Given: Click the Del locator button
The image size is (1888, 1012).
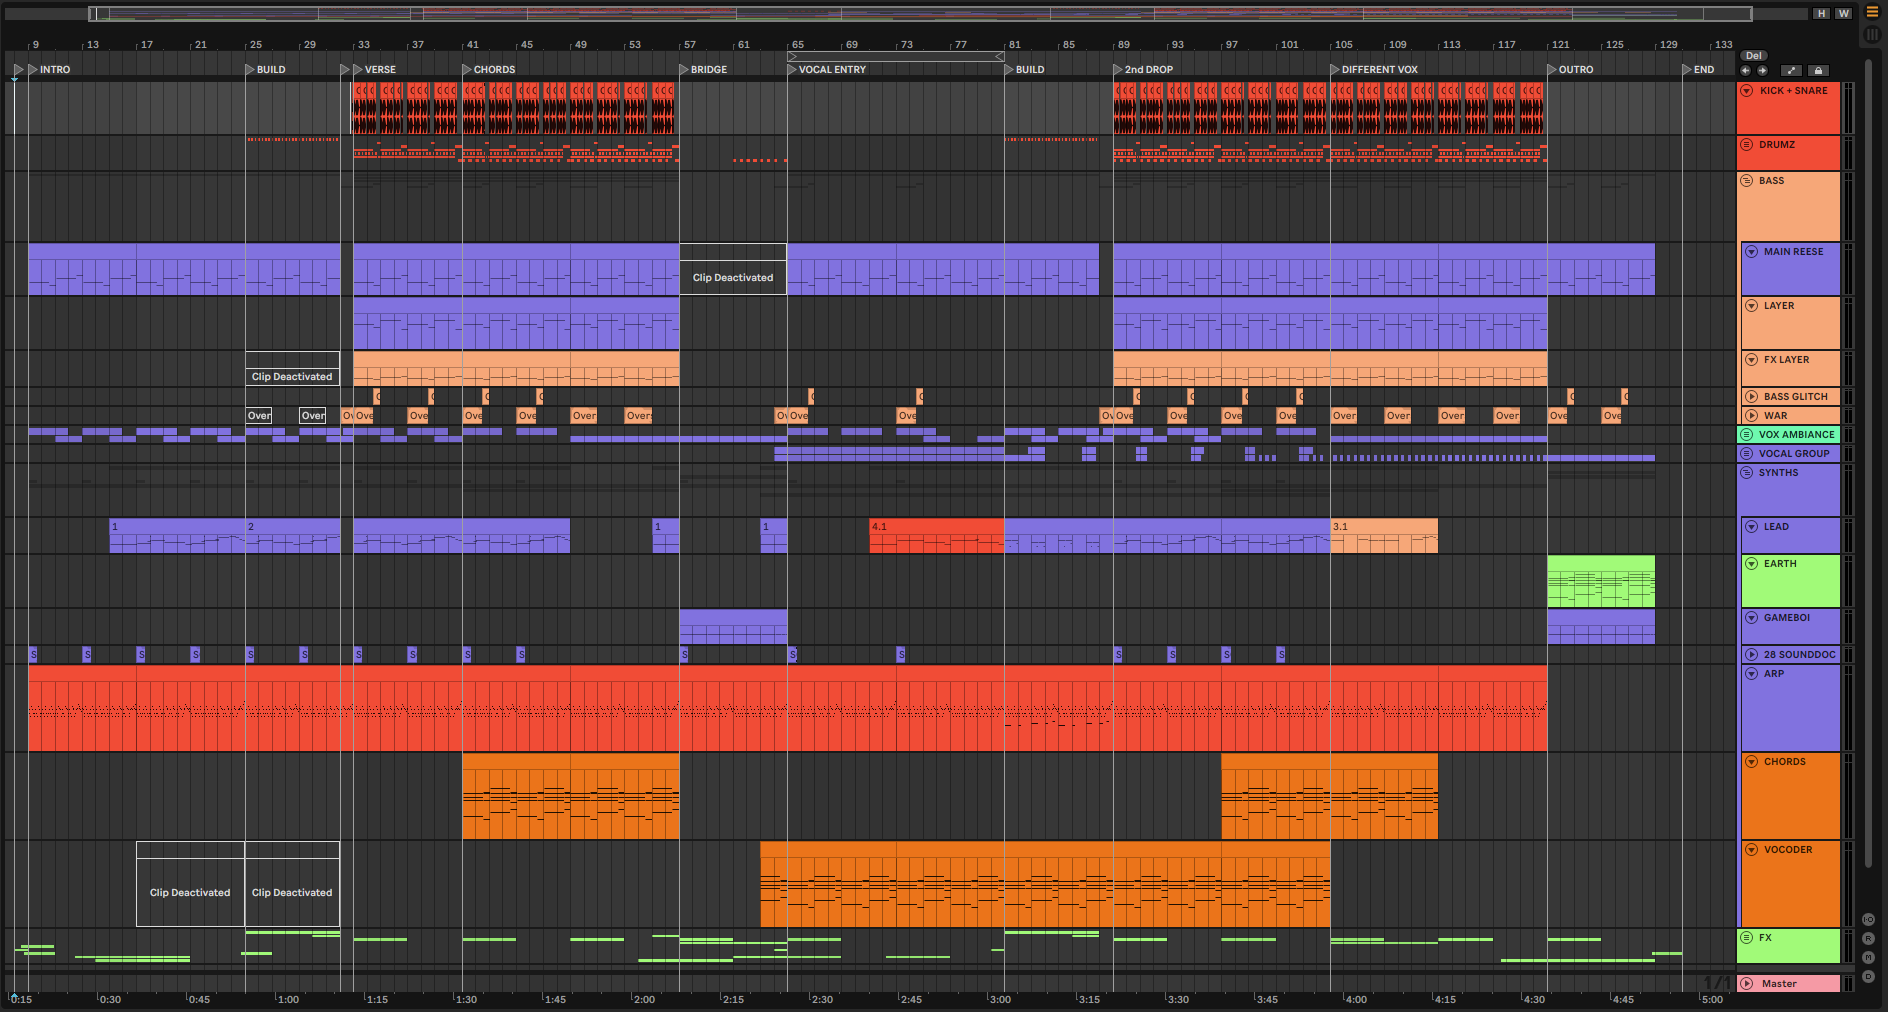Looking at the screenshot, I should [1754, 56].
